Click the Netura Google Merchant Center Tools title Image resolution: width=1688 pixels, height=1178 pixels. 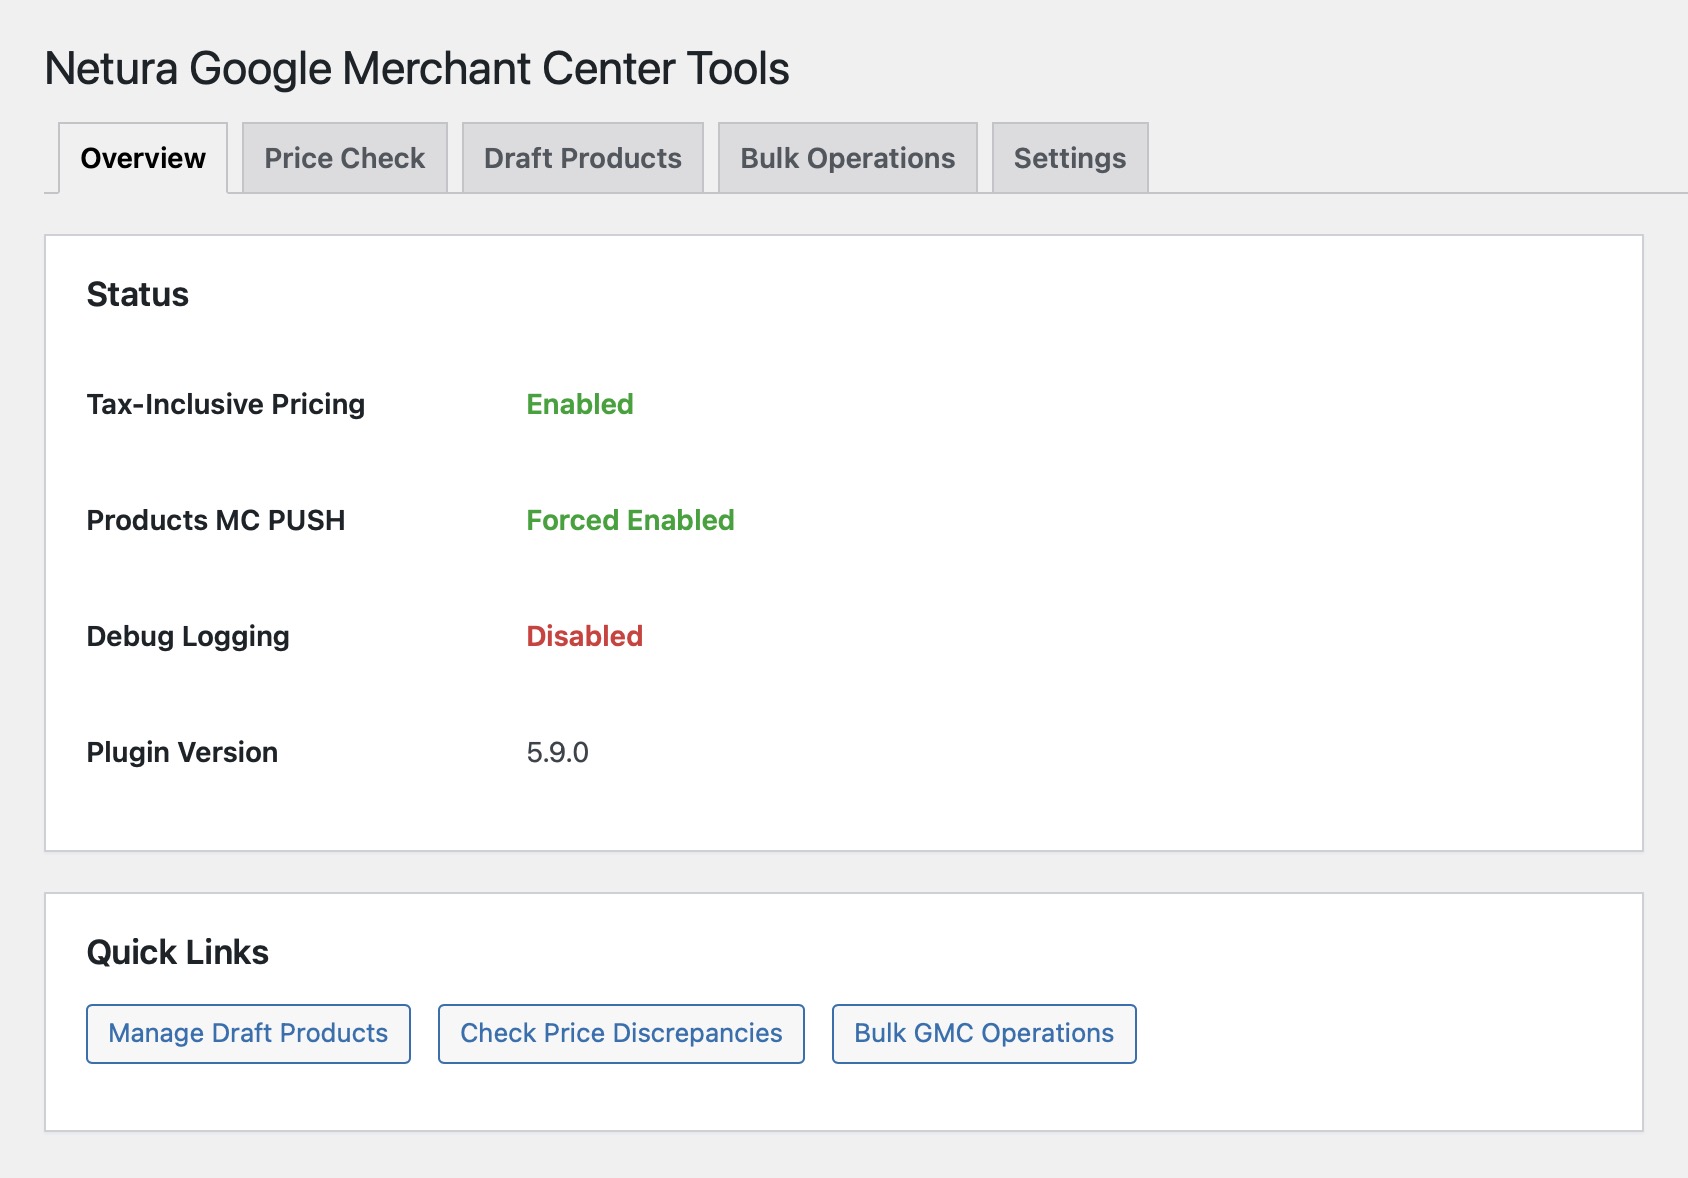pos(417,68)
